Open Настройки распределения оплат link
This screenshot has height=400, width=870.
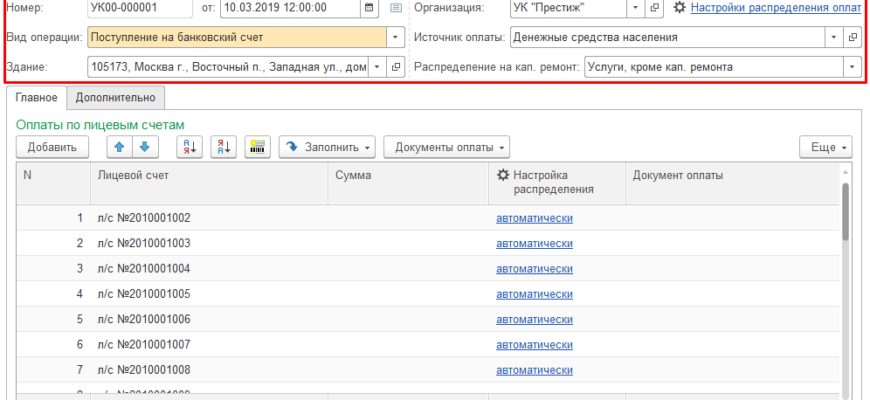point(776,8)
